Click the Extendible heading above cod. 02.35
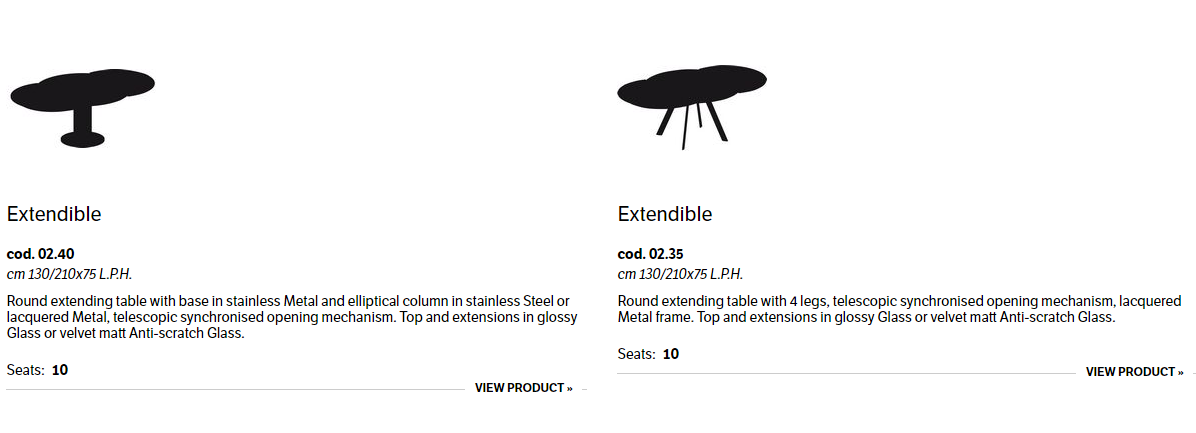This screenshot has height=433, width=1196. click(x=665, y=214)
